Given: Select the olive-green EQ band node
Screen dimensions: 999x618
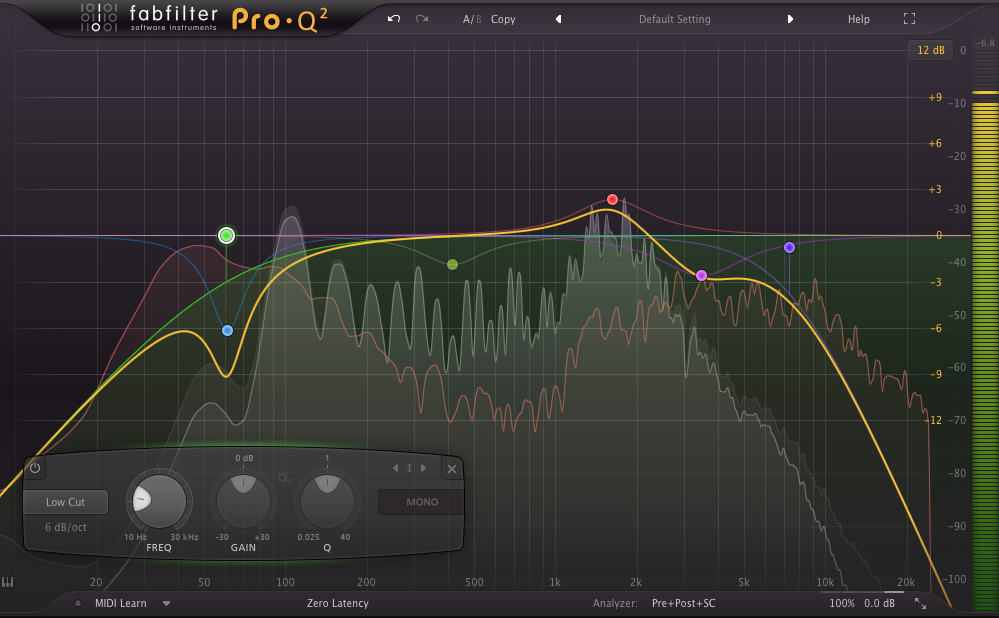Looking at the screenshot, I should pyautogui.click(x=452, y=264).
